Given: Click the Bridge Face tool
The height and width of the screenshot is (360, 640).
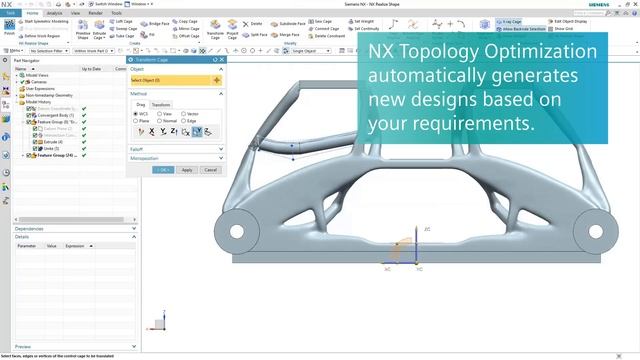Looking at the screenshot, I should [x=155, y=24].
